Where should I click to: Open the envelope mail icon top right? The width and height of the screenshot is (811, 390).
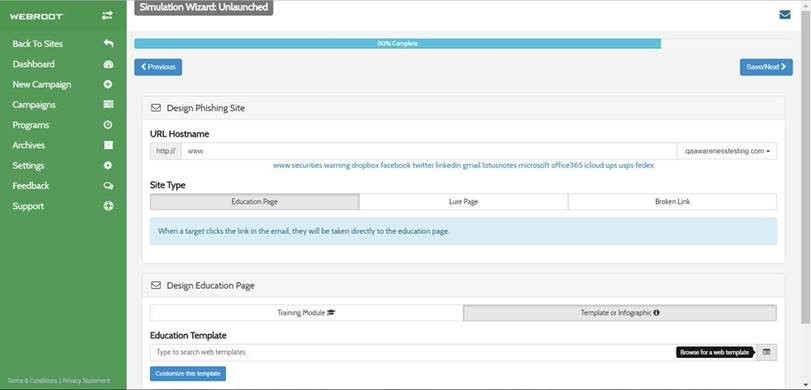[785, 15]
